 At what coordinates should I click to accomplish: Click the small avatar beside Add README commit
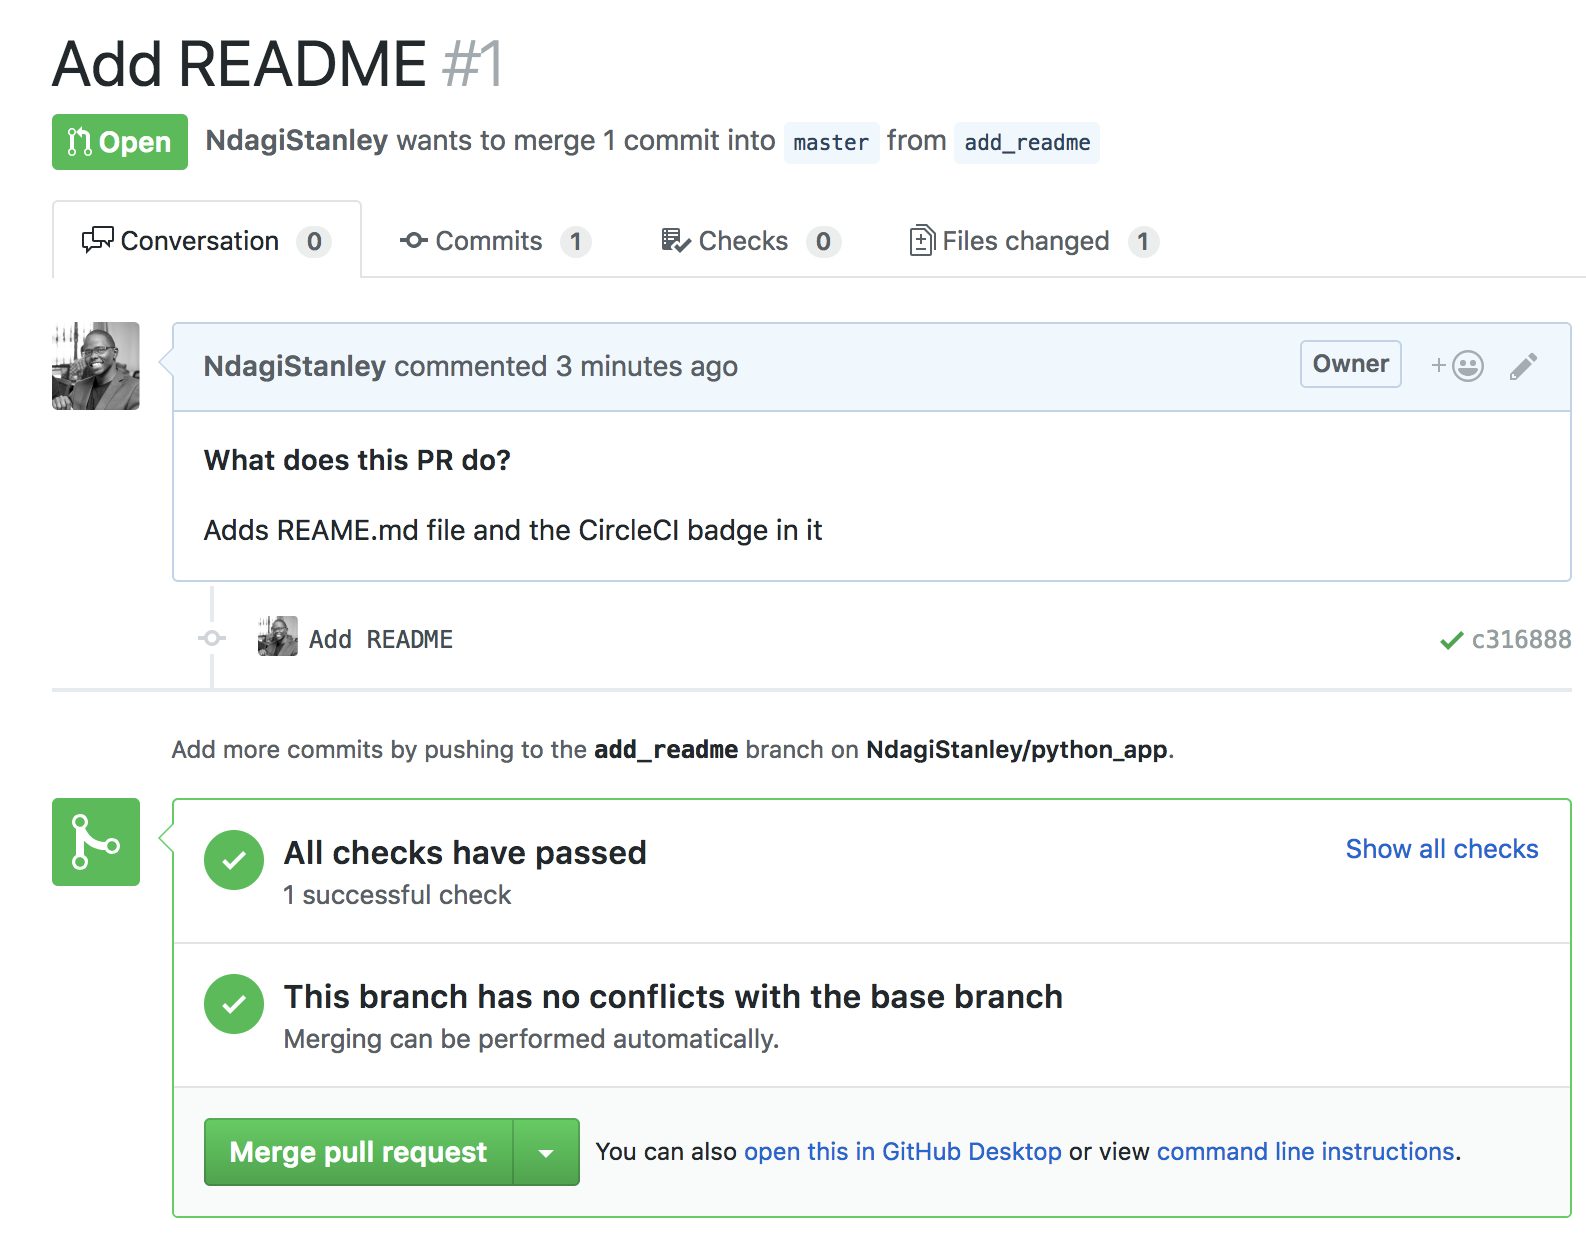click(278, 637)
